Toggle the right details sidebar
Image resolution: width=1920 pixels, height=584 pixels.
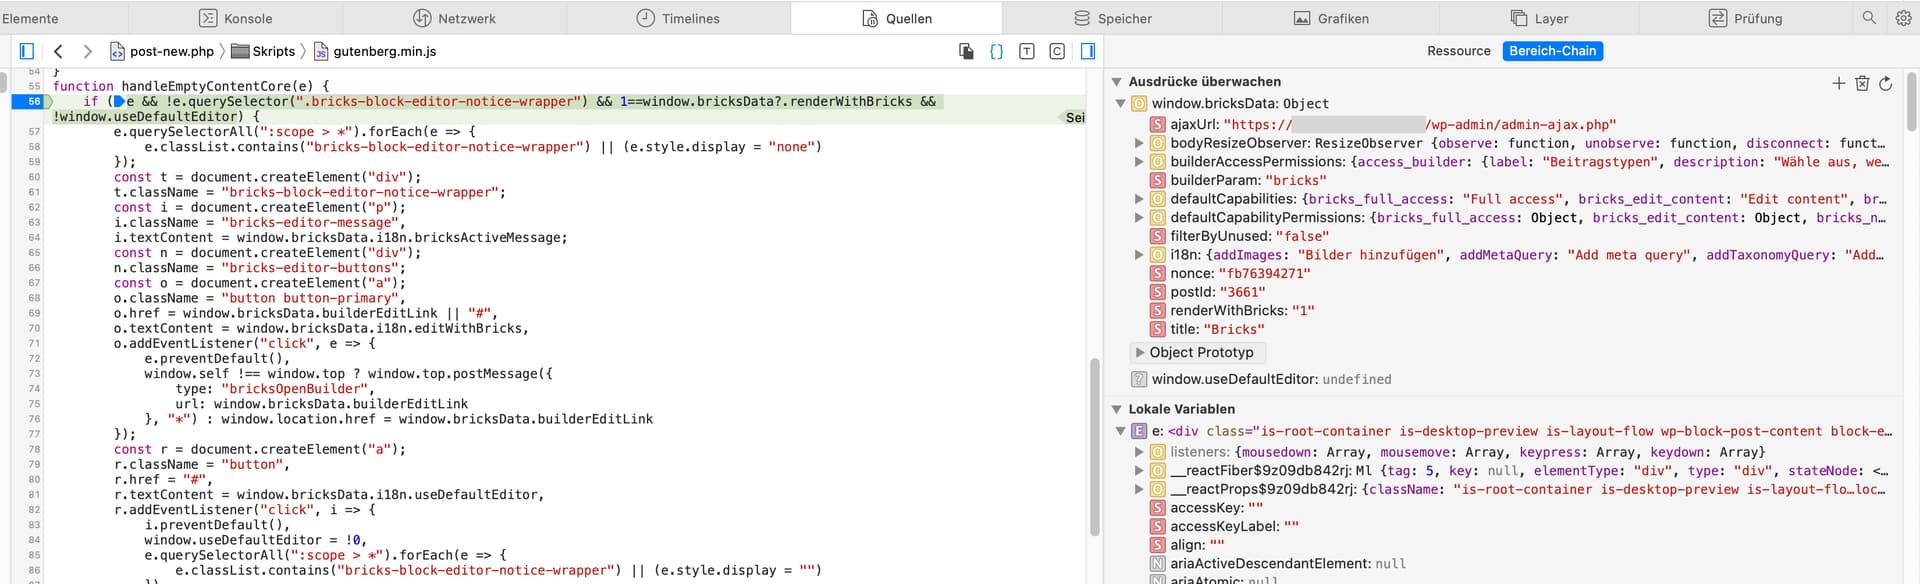point(1088,51)
